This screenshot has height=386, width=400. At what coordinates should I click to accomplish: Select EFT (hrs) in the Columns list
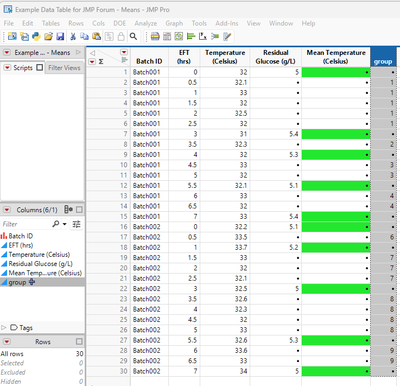pyautogui.click(x=21, y=245)
